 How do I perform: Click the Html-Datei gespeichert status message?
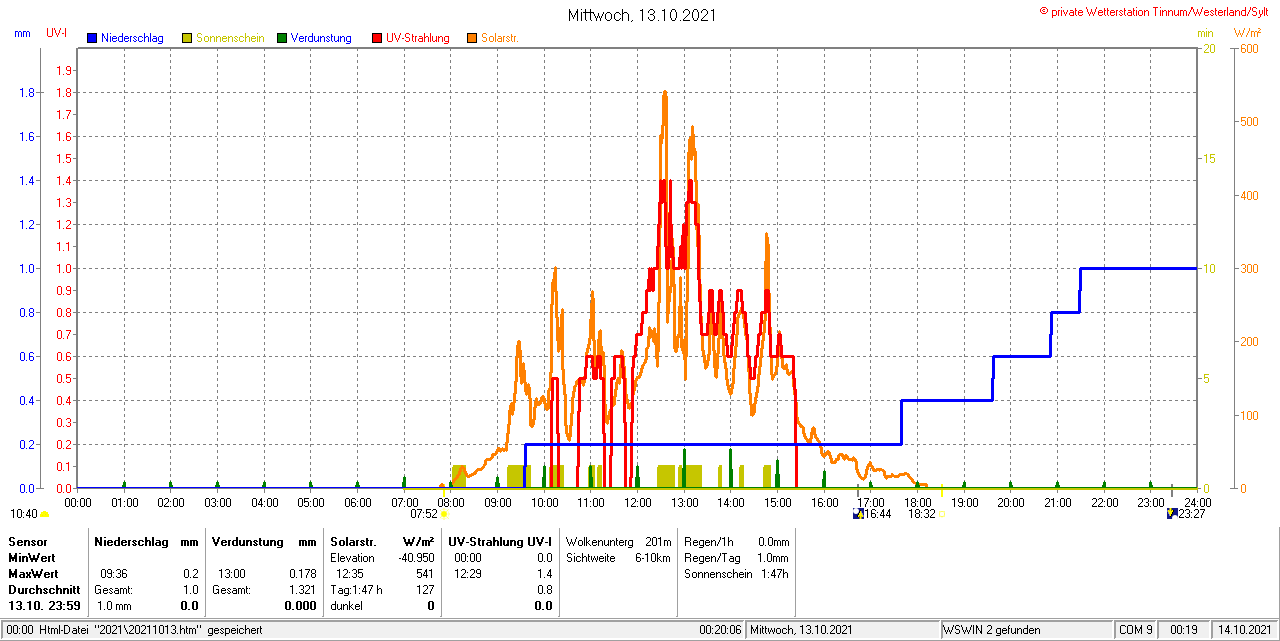click(151, 630)
